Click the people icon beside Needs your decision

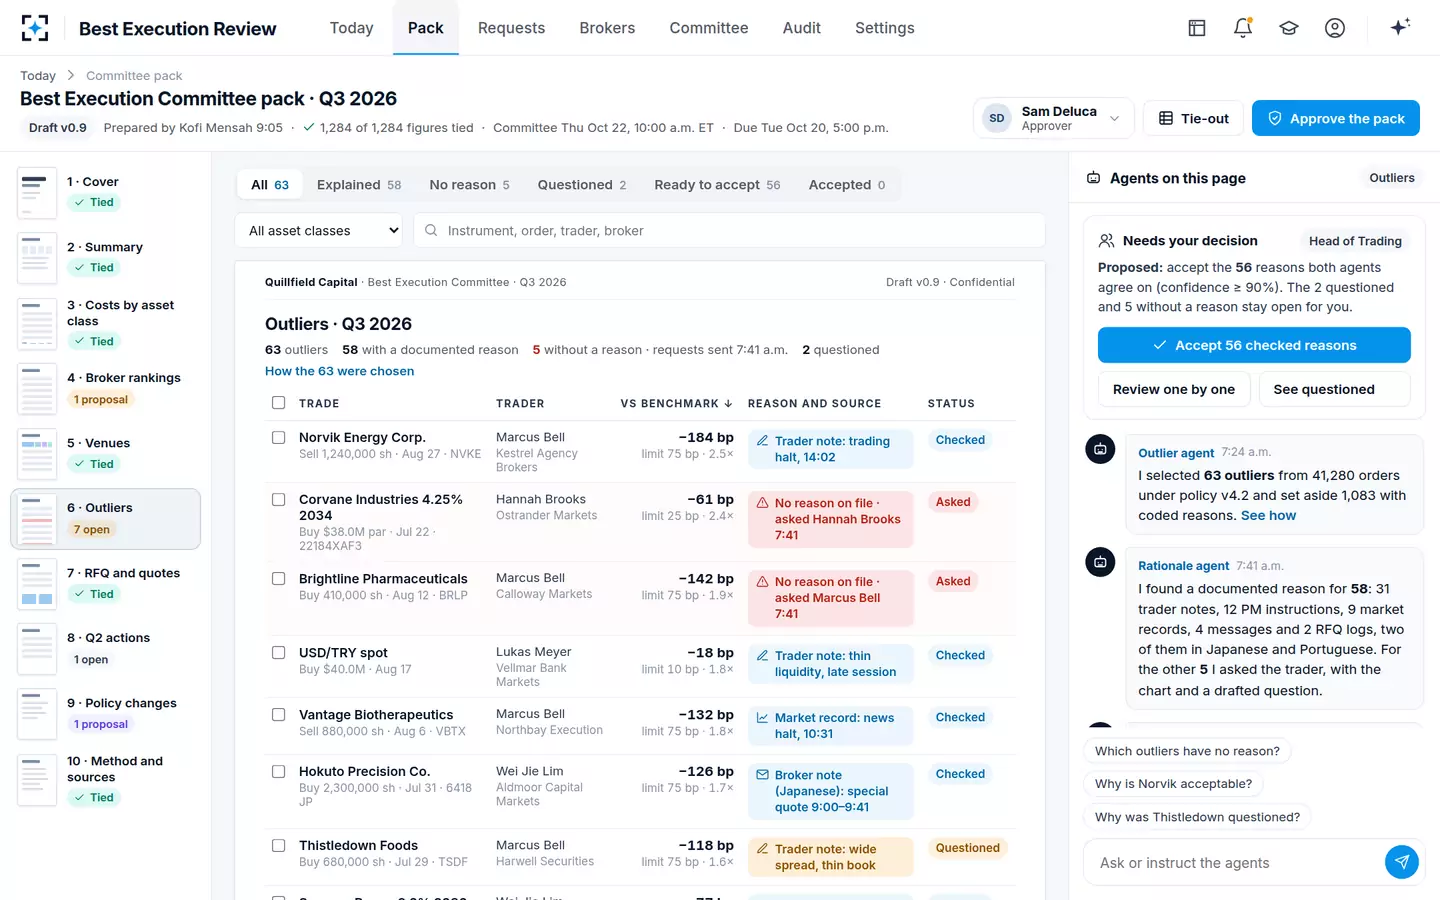(x=1106, y=241)
